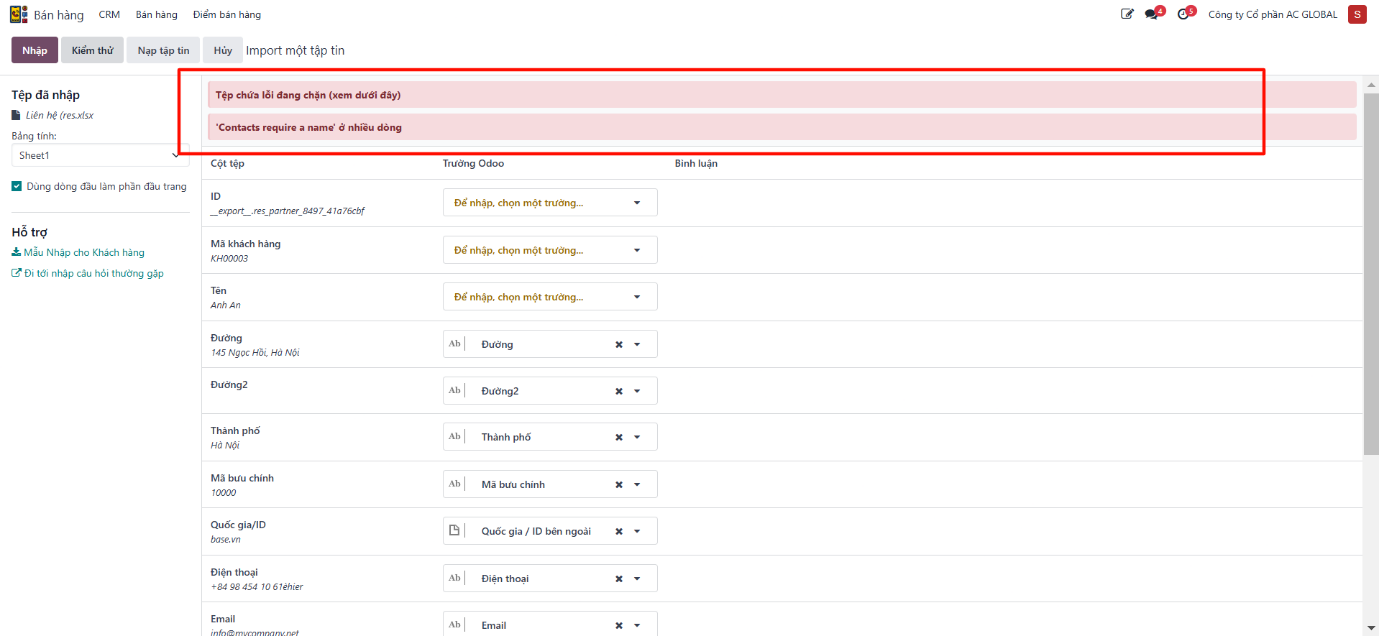1379x636 pixels.
Task: Click the Ab type icon of Thành phố field
Action: (455, 437)
